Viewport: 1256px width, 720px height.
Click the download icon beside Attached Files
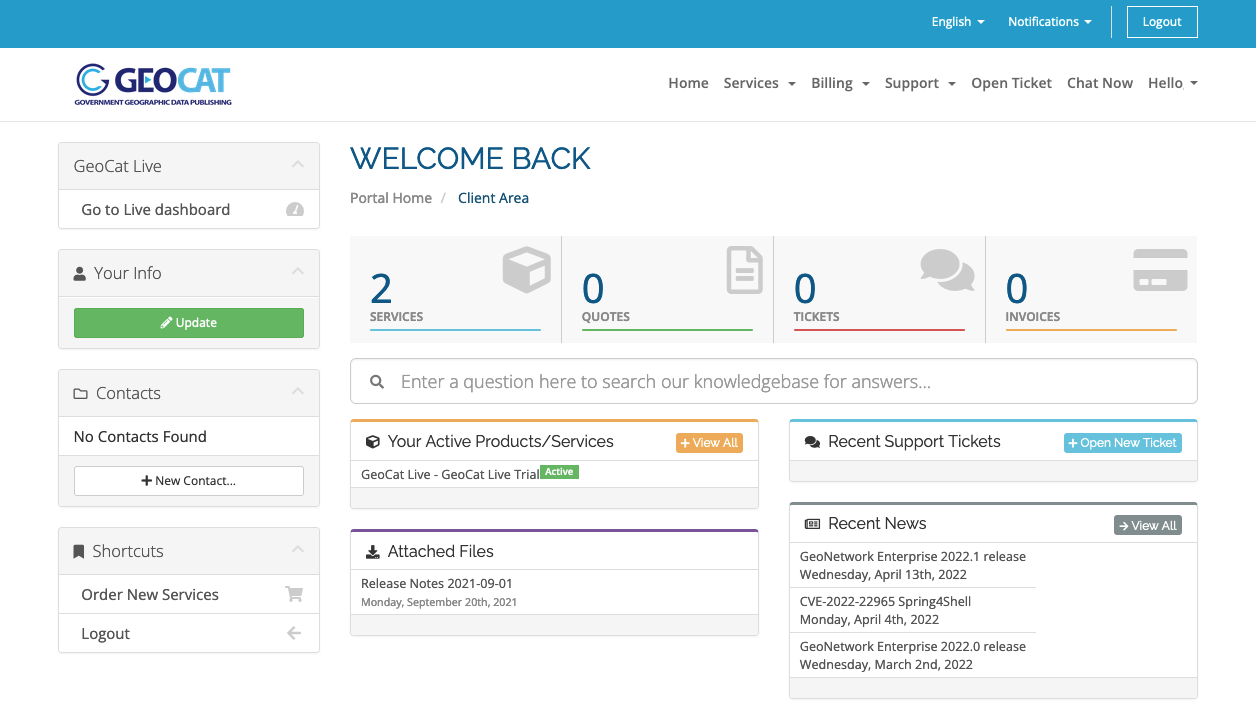pos(373,552)
